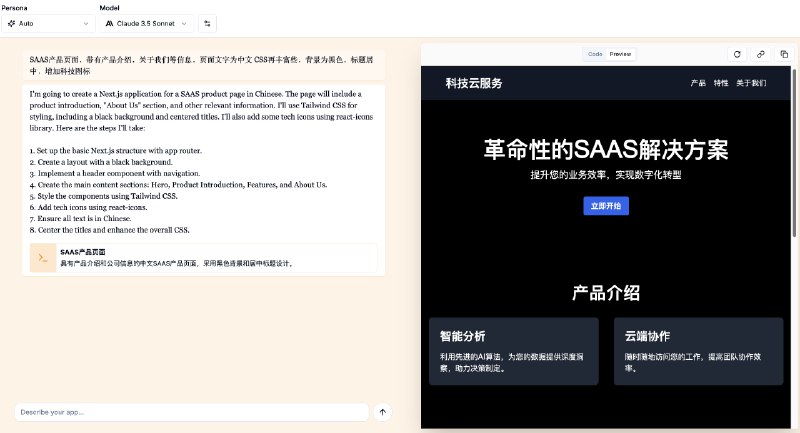Click step '6. Add tech icons using react-icons.'
The image size is (800, 433).
point(88,207)
